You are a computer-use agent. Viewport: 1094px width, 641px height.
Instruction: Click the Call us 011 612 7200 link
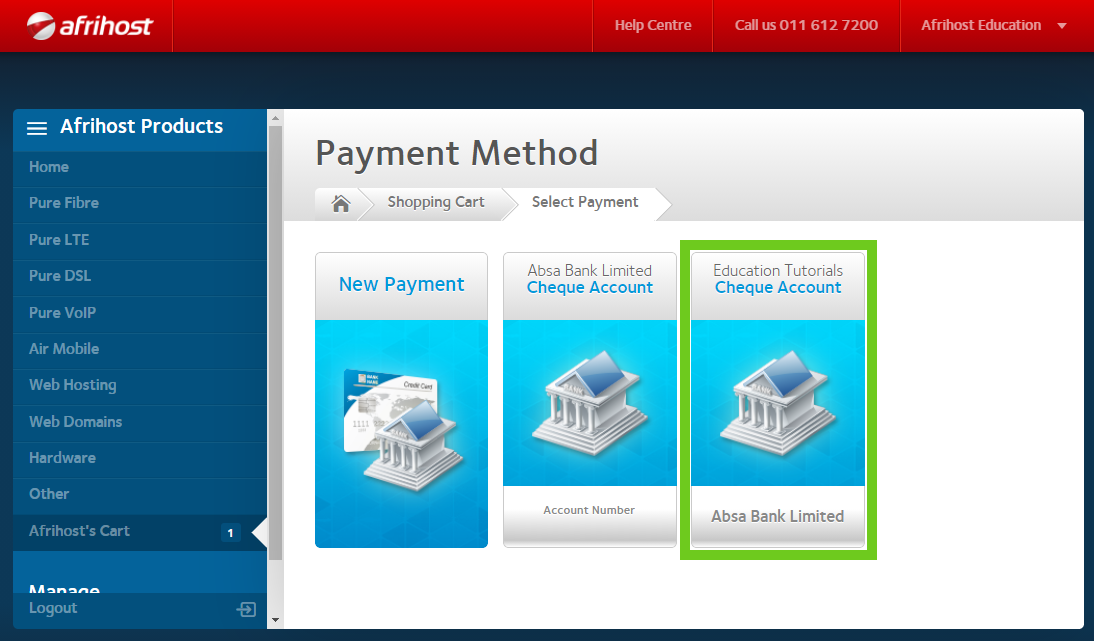tap(806, 25)
